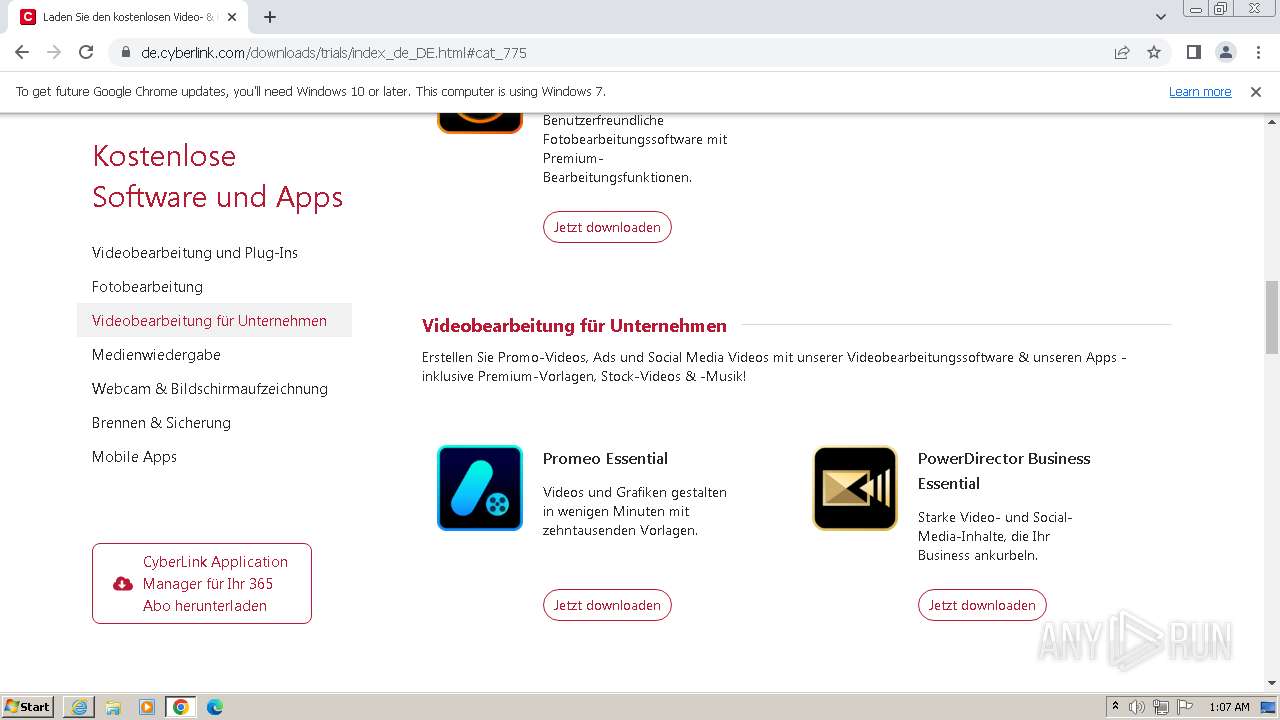Select Medienwiedergabe category
Image resolution: width=1280 pixels, height=720 pixels.
156,355
